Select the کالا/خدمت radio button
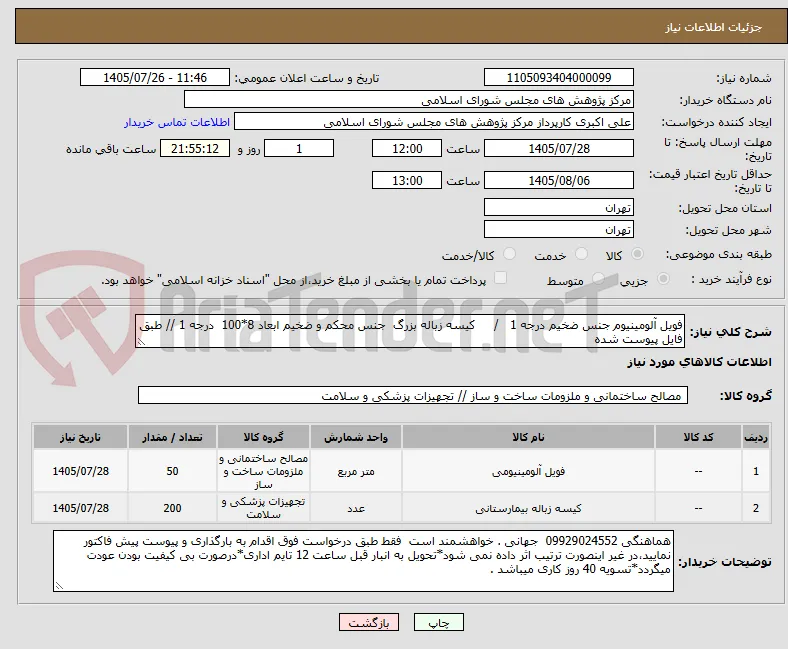Viewport: 788px width, 649px height. pos(509,254)
